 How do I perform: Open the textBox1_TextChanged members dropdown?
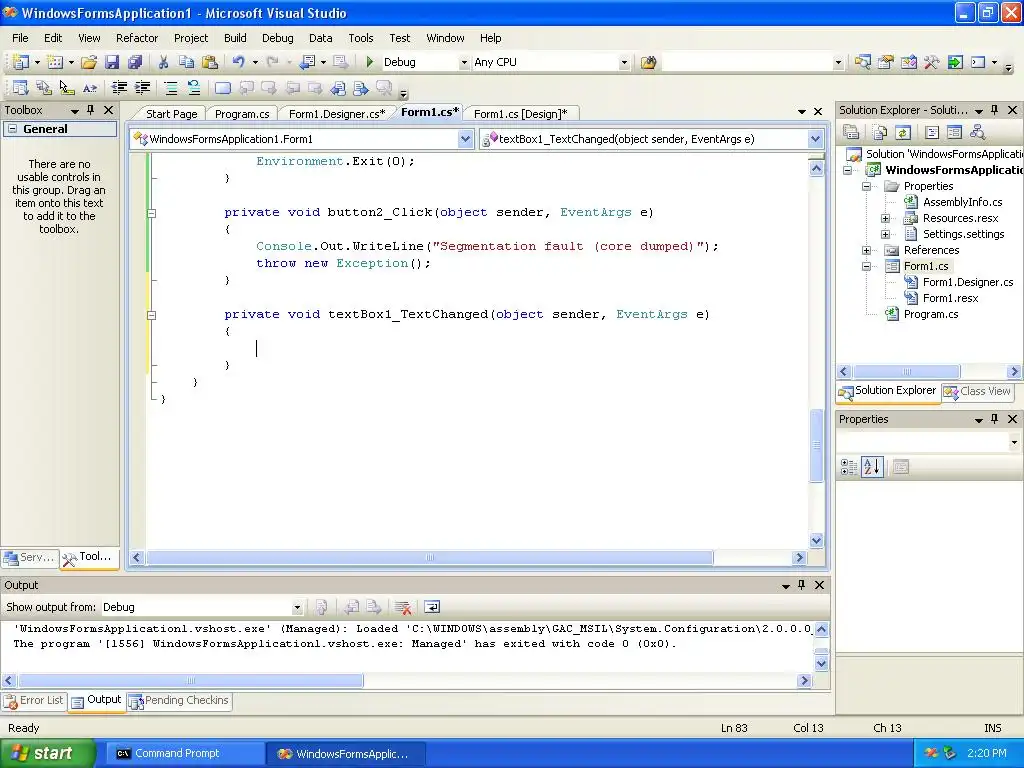click(x=815, y=139)
